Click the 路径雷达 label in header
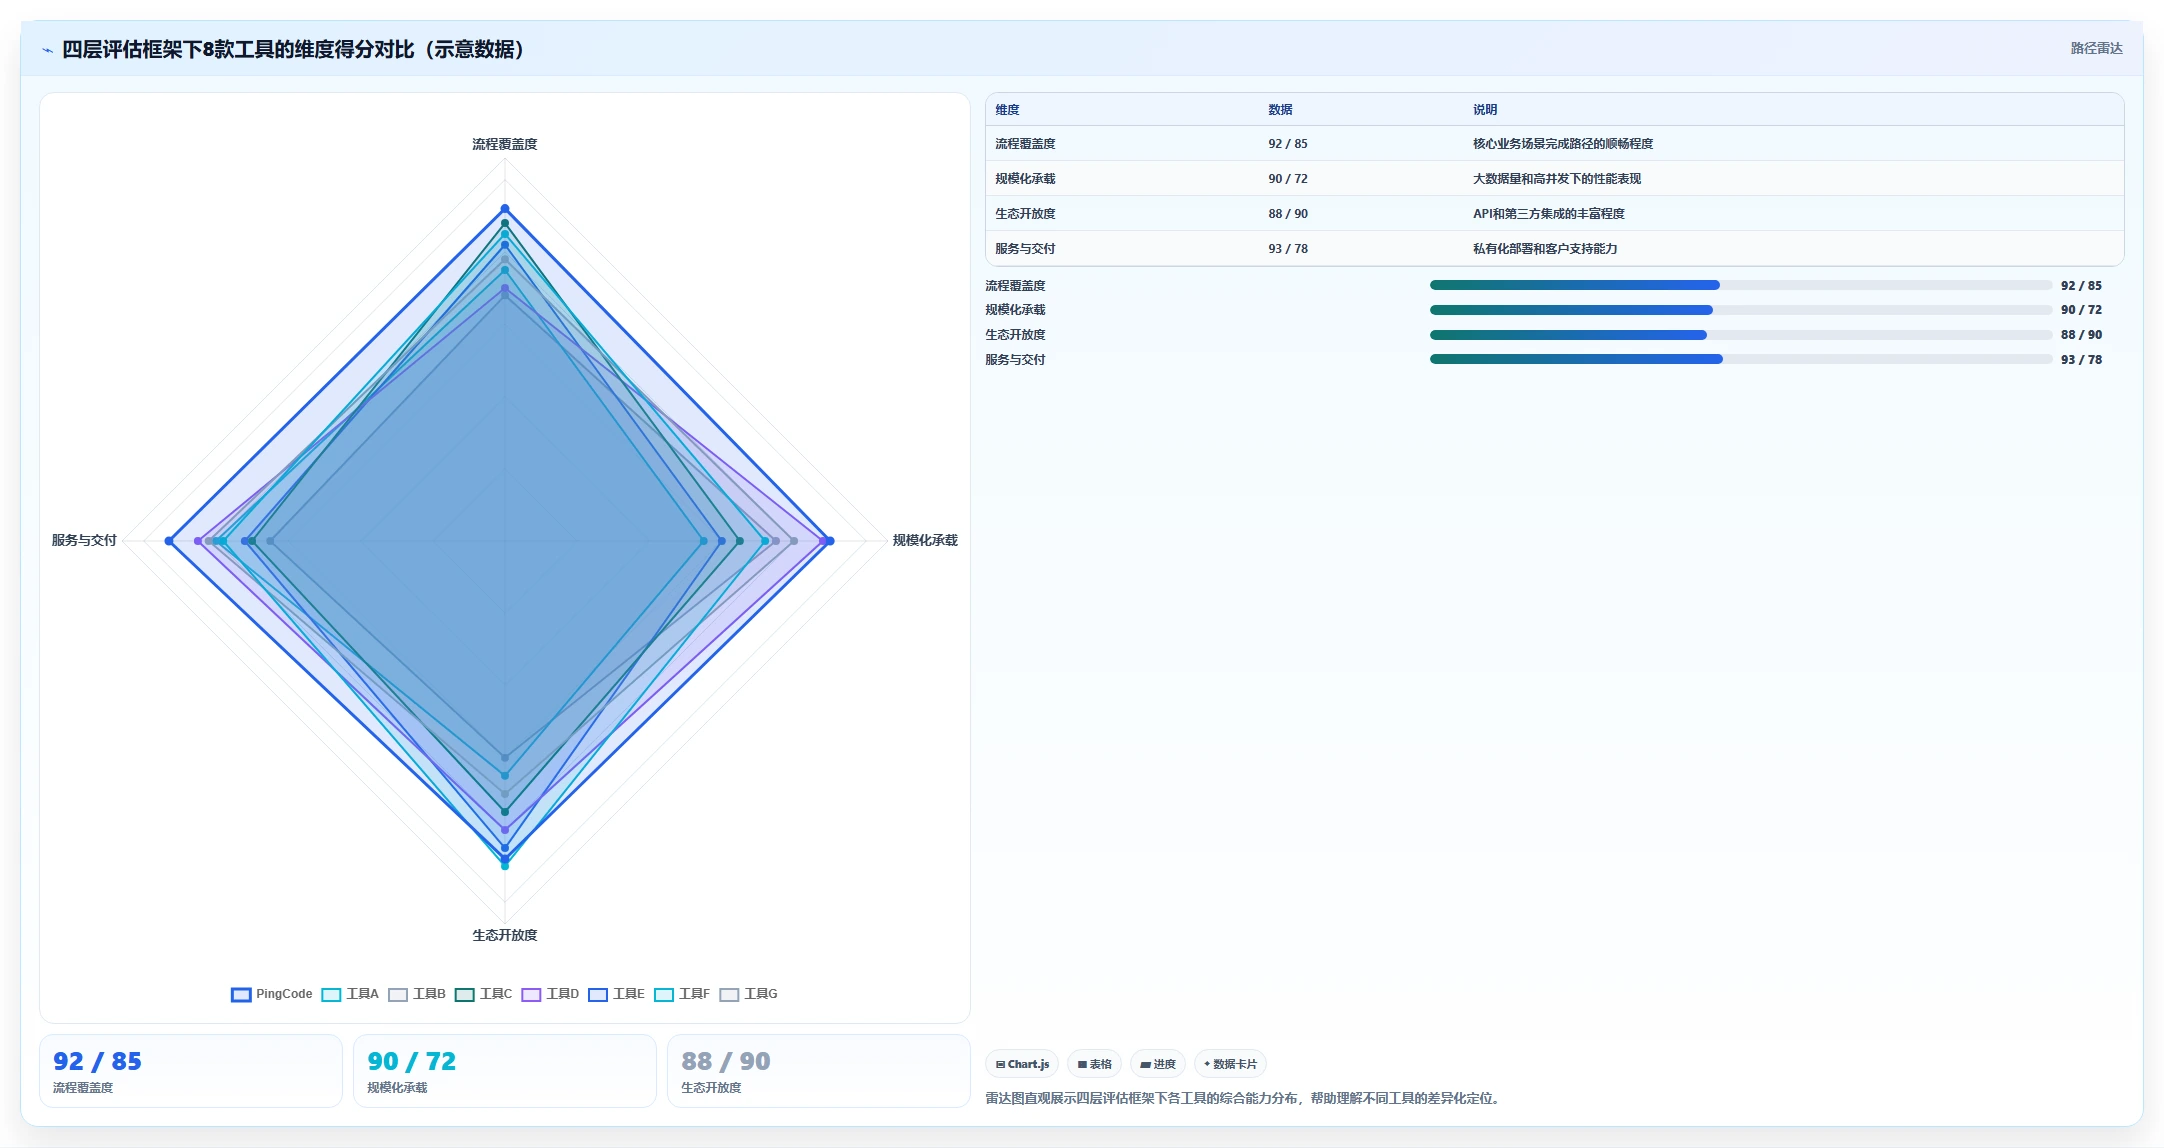This screenshot has width=2164, height=1148. (2096, 48)
